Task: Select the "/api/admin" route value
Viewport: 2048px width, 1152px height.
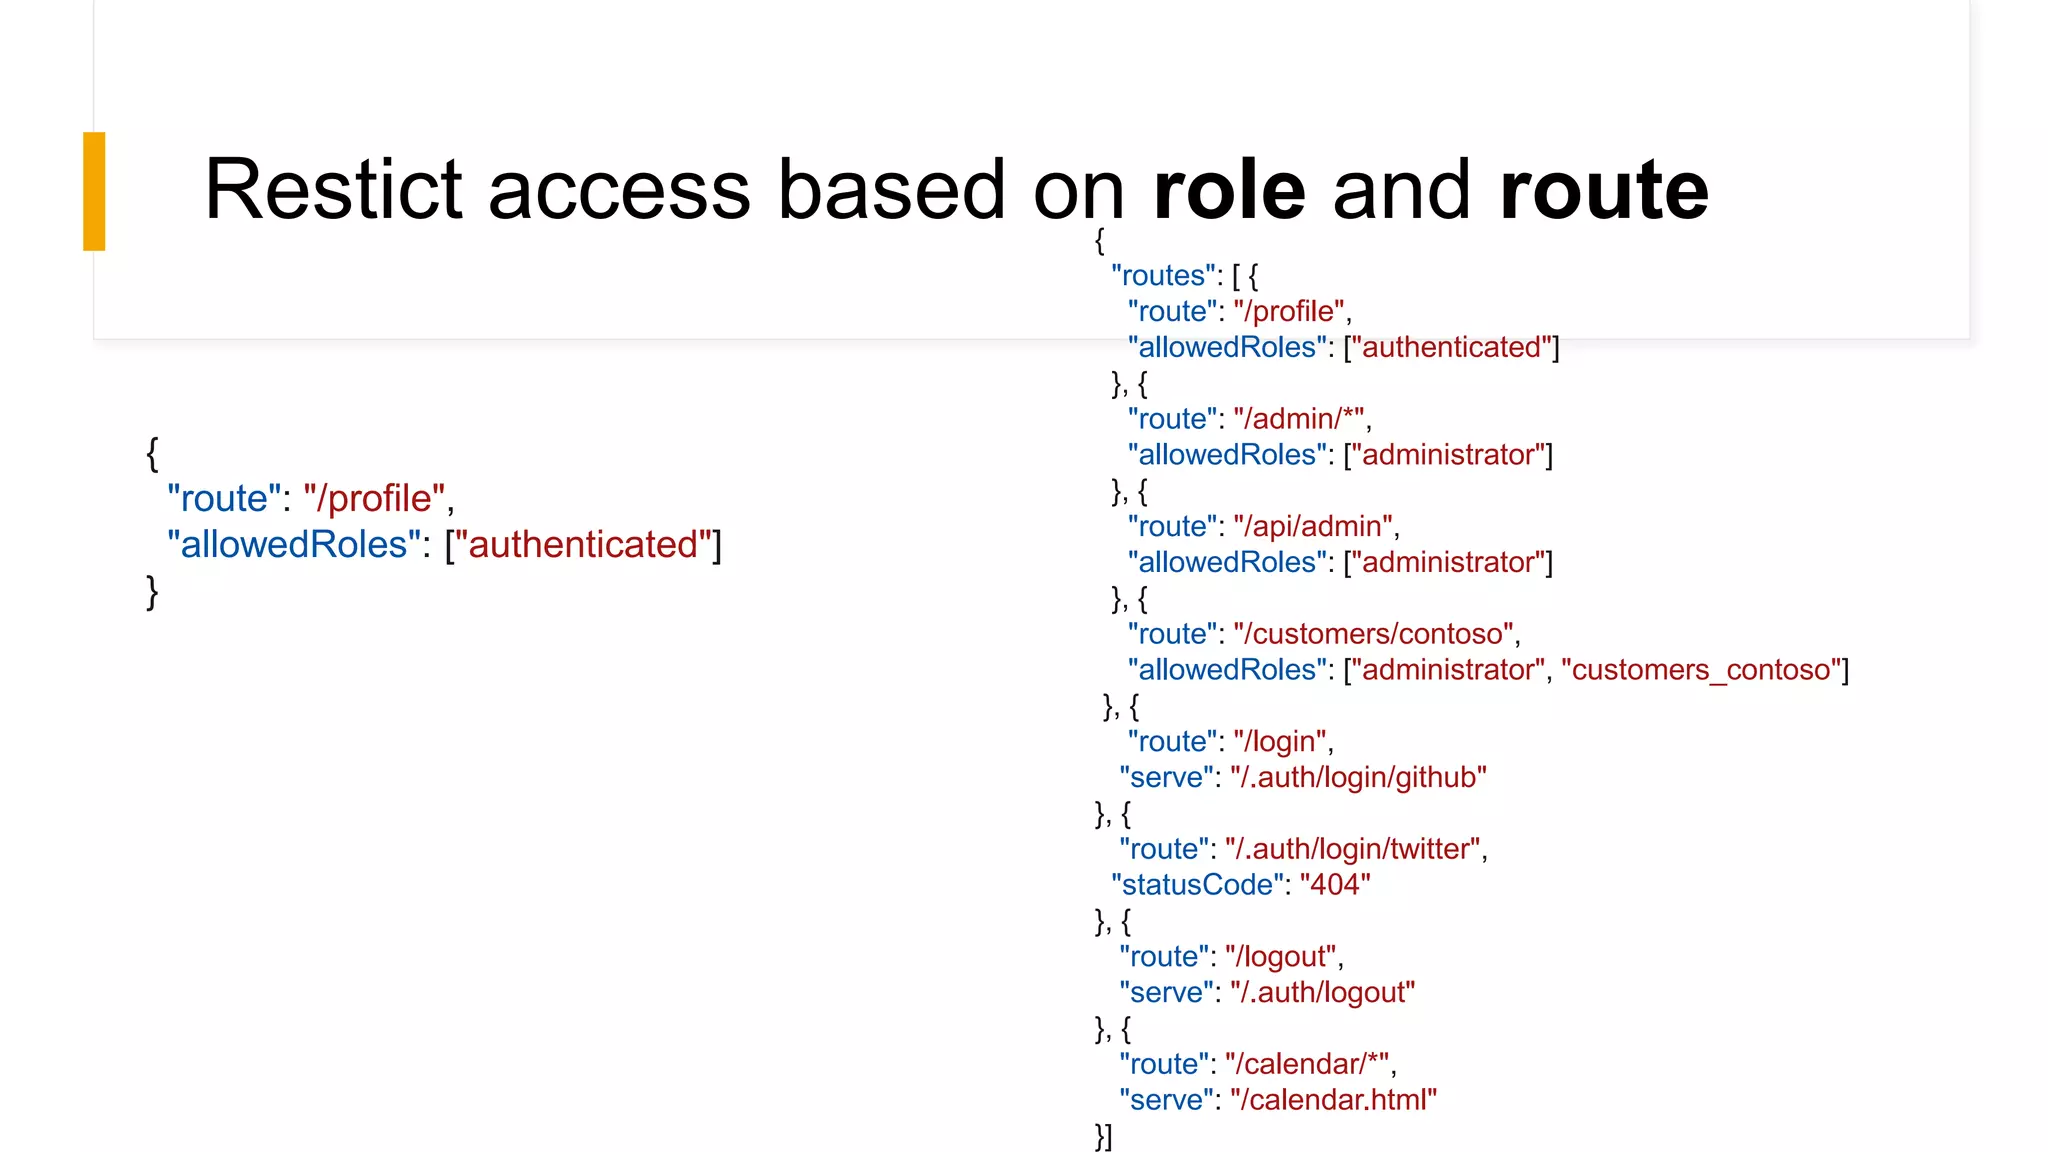Action: tap(1313, 527)
